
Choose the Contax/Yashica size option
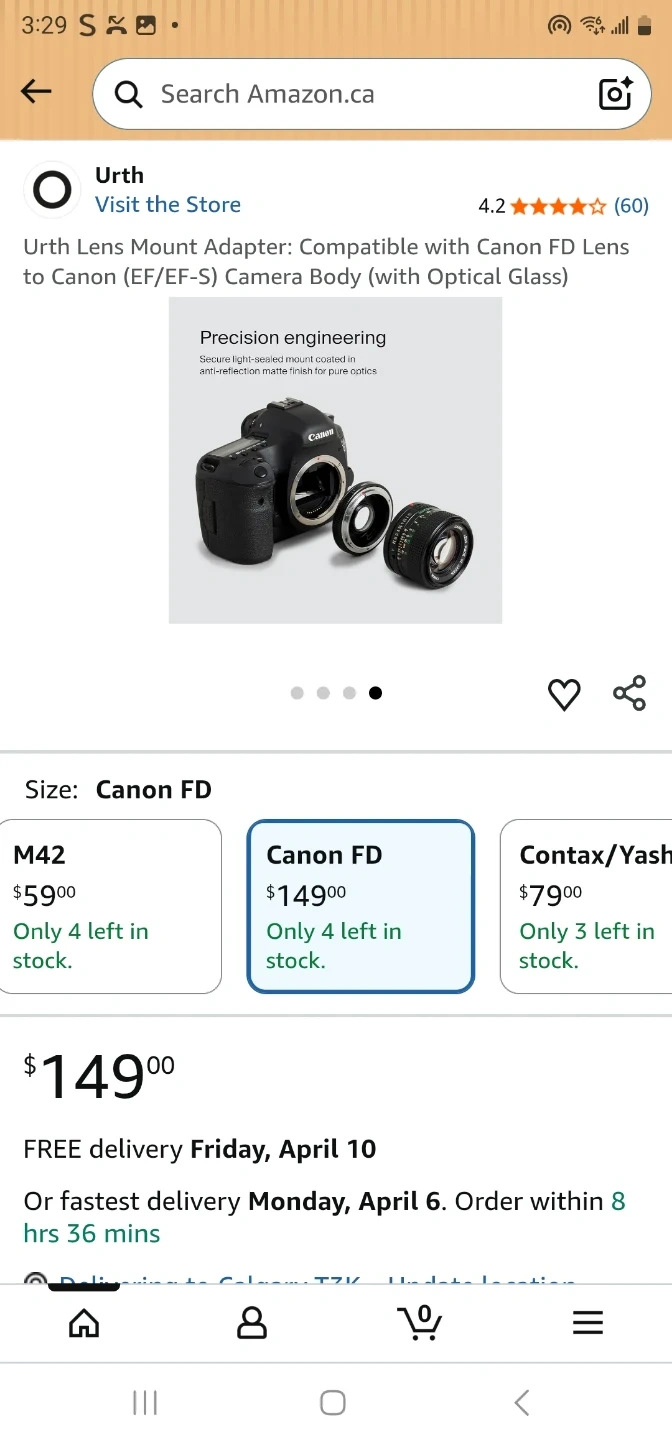click(x=586, y=906)
